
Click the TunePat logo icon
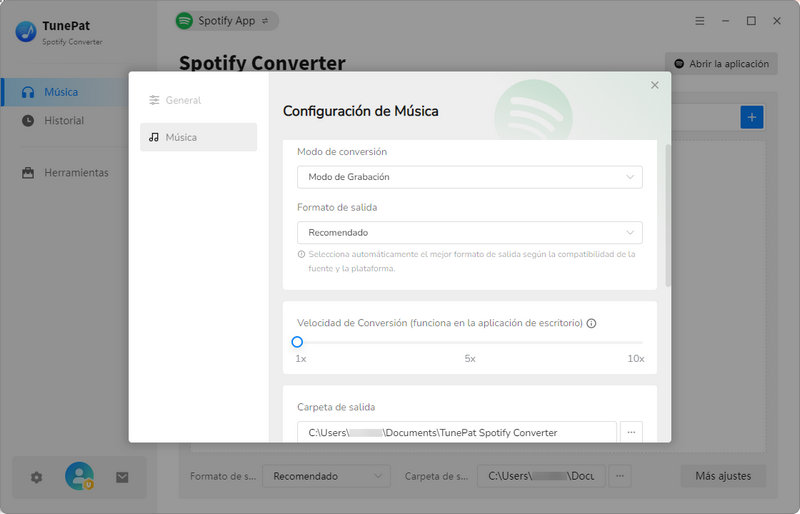click(26, 32)
